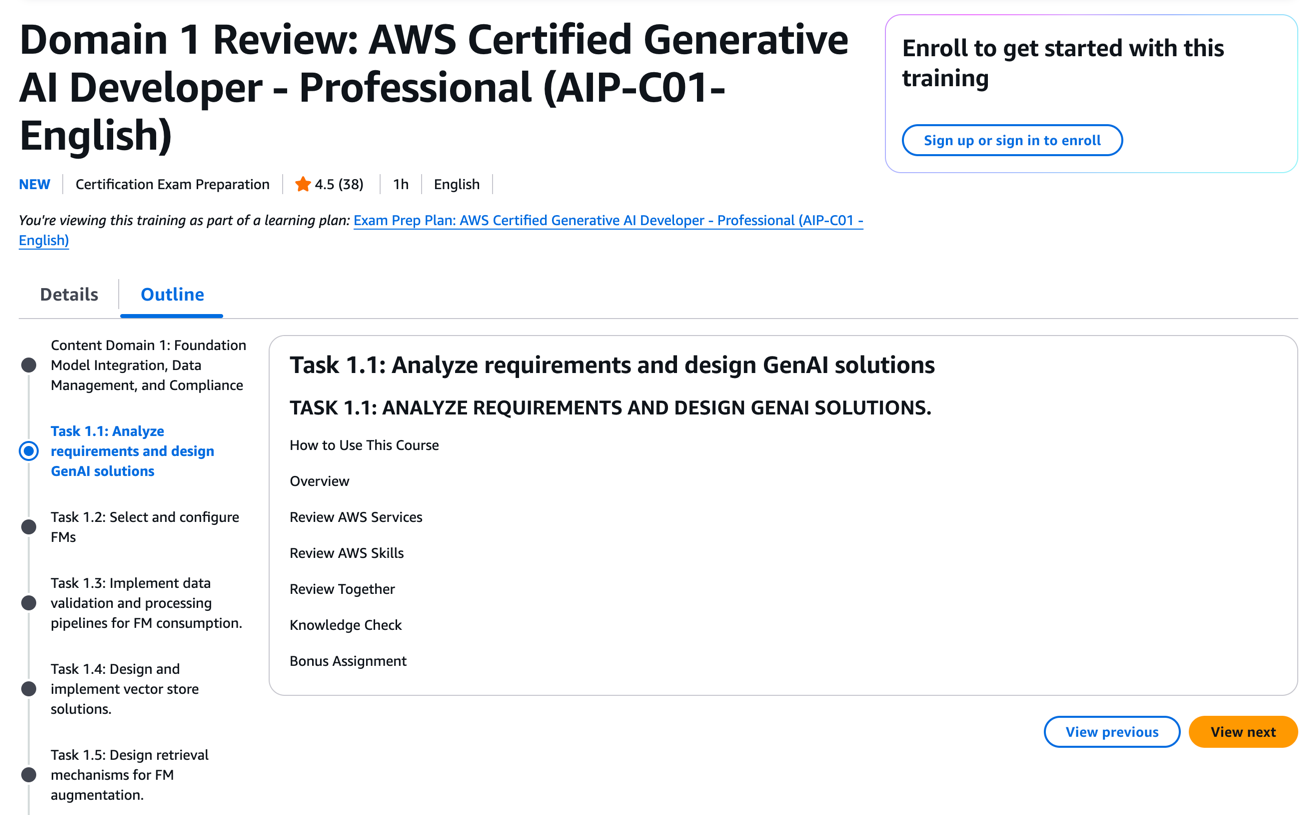Click the progress dot beside Content Domain 1

tap(28, 364)
